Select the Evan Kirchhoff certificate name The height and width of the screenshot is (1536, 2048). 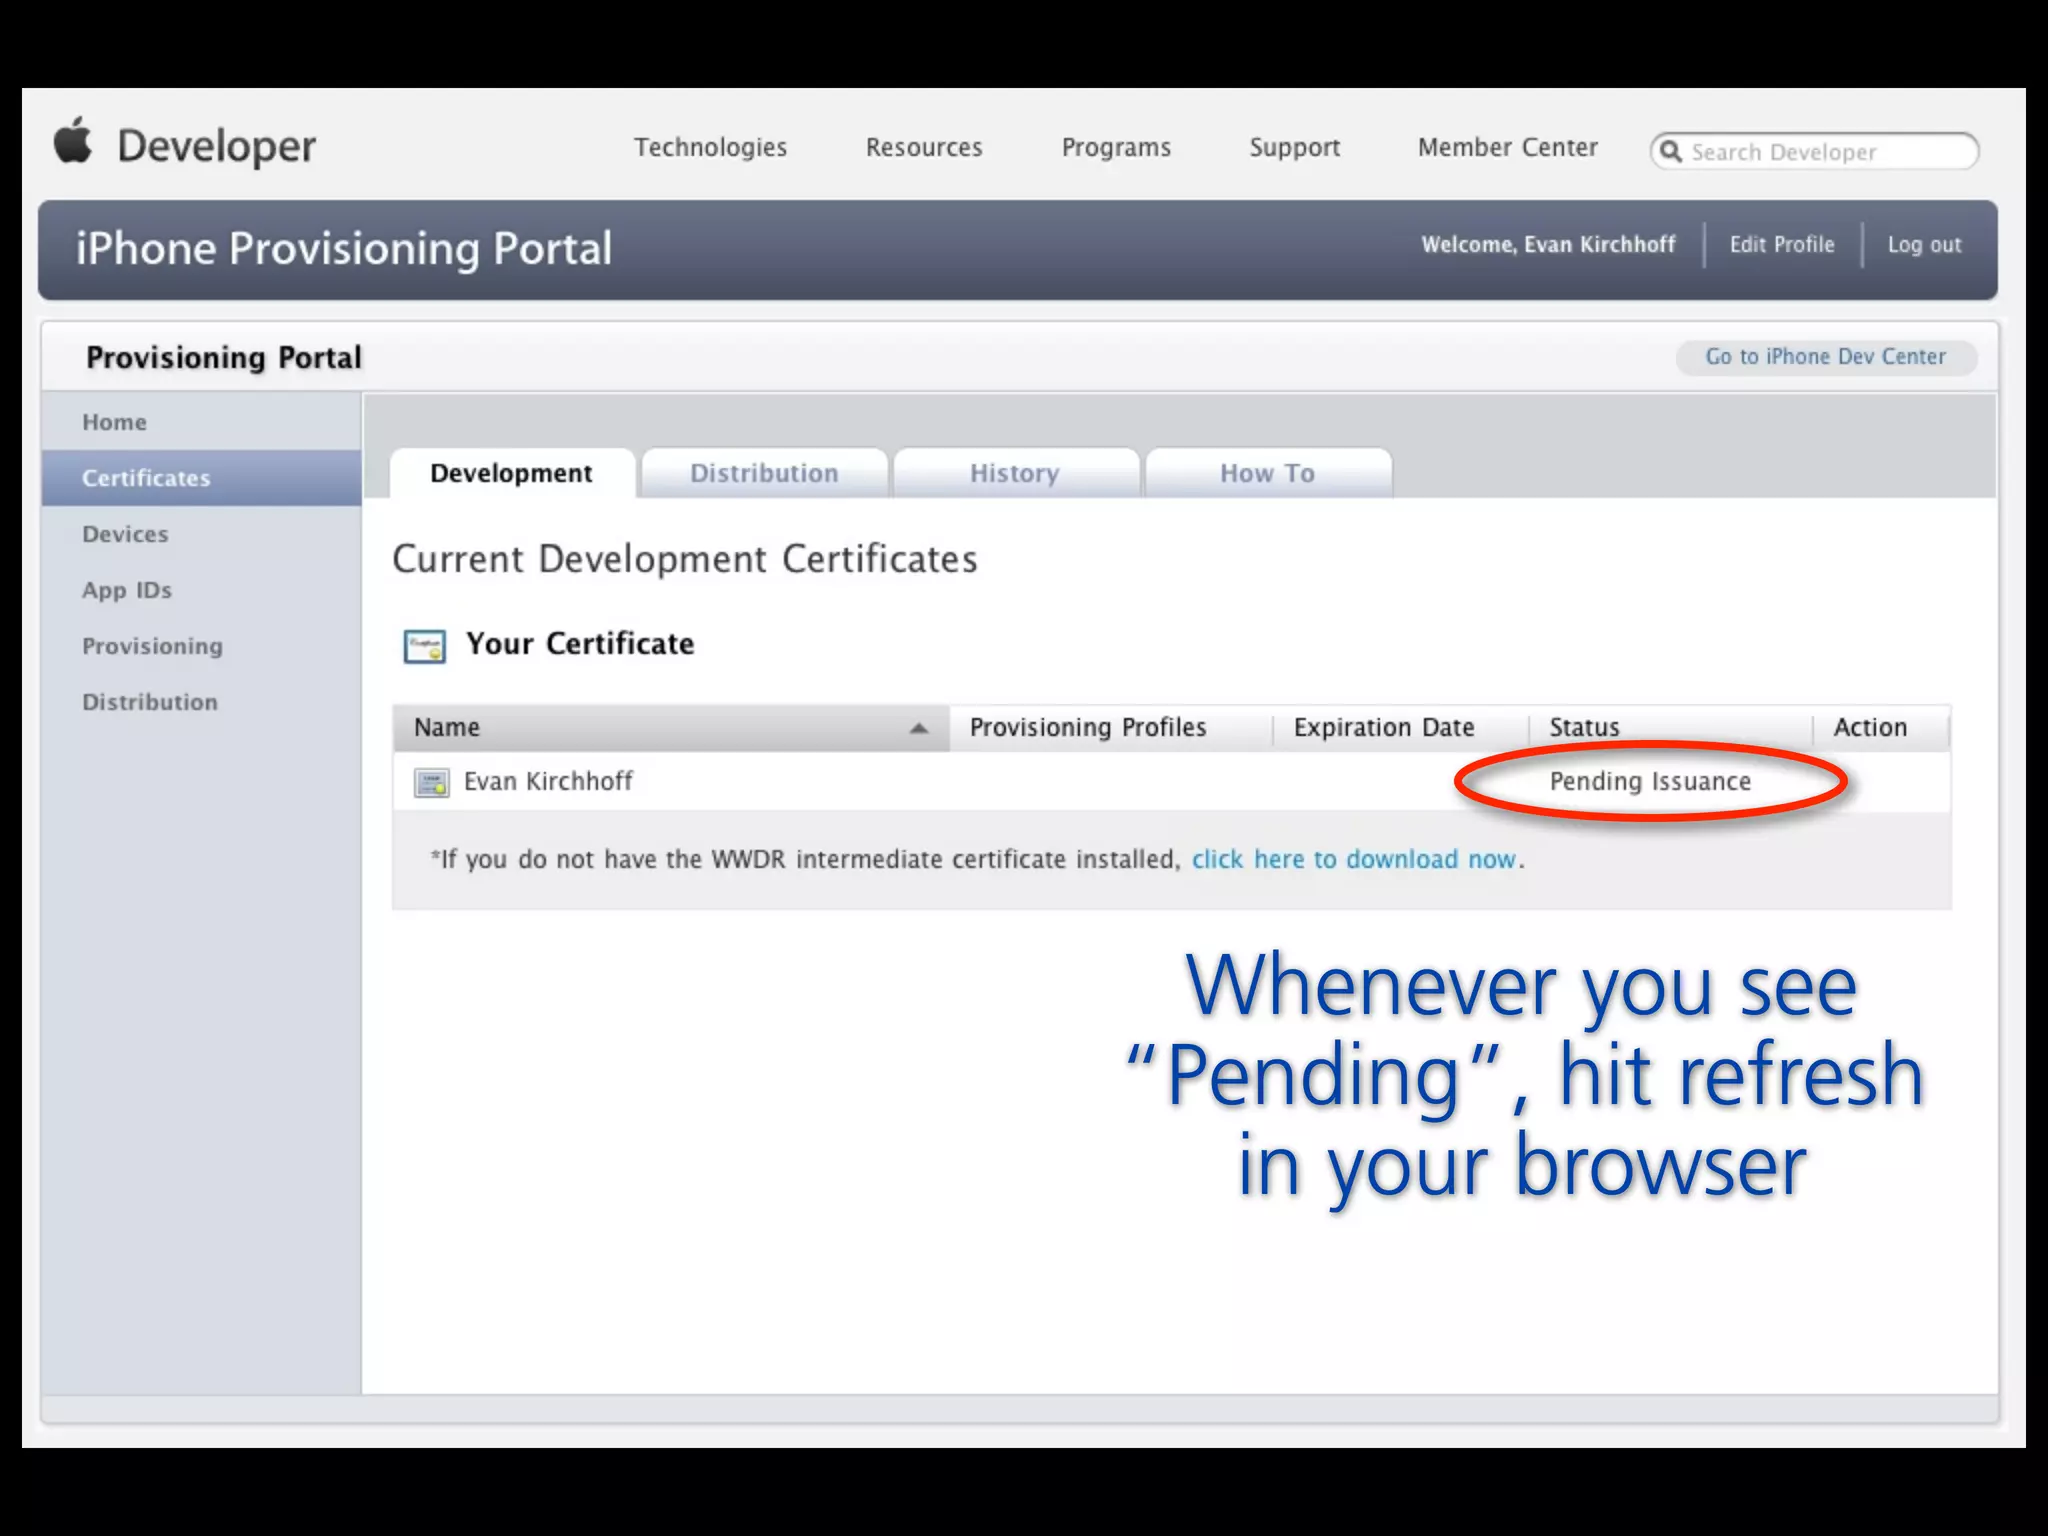(548, 782)
